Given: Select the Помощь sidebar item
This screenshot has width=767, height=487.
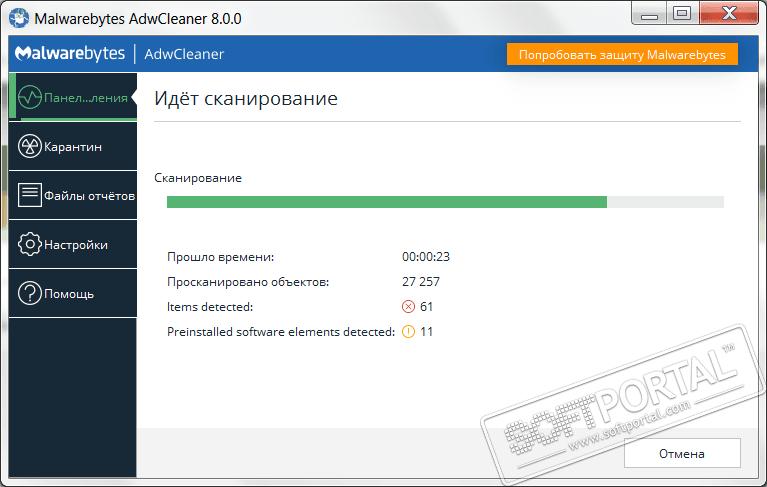Looking at the screenshot, I should [x=73, y=293].
